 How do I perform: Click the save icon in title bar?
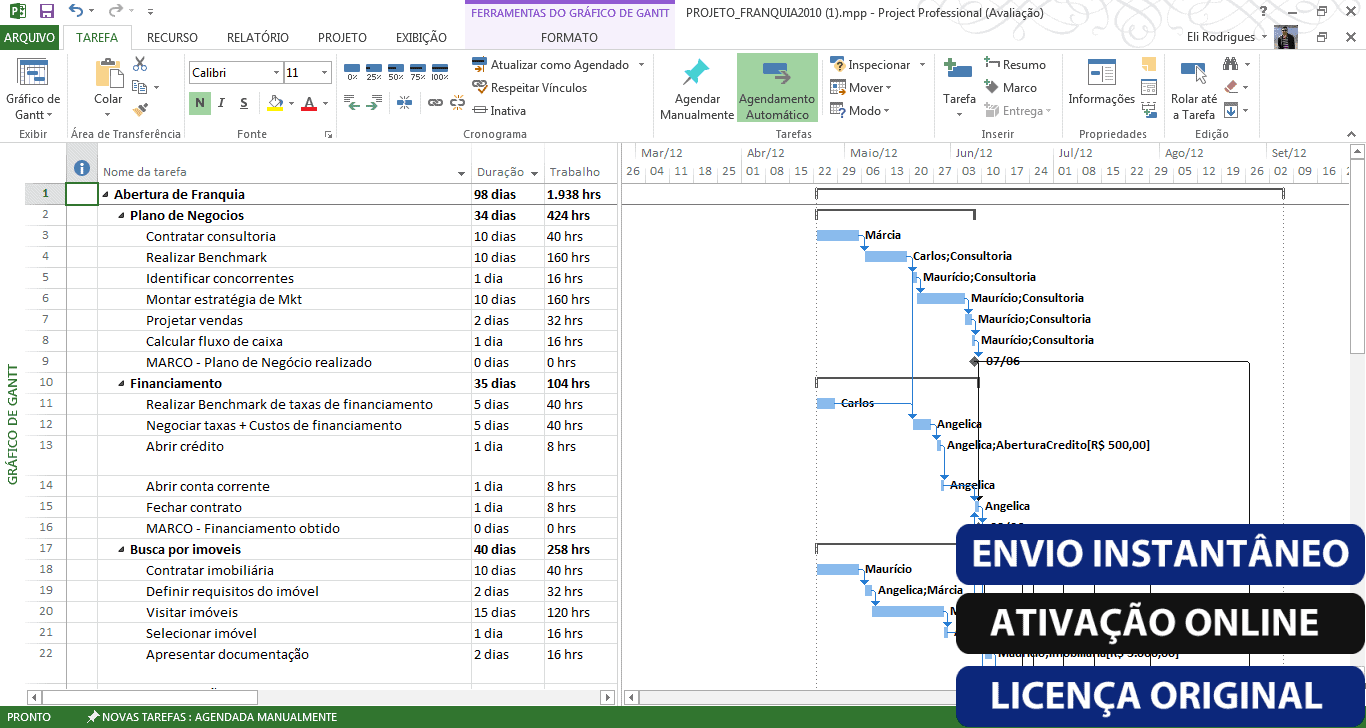coord(46,12)
